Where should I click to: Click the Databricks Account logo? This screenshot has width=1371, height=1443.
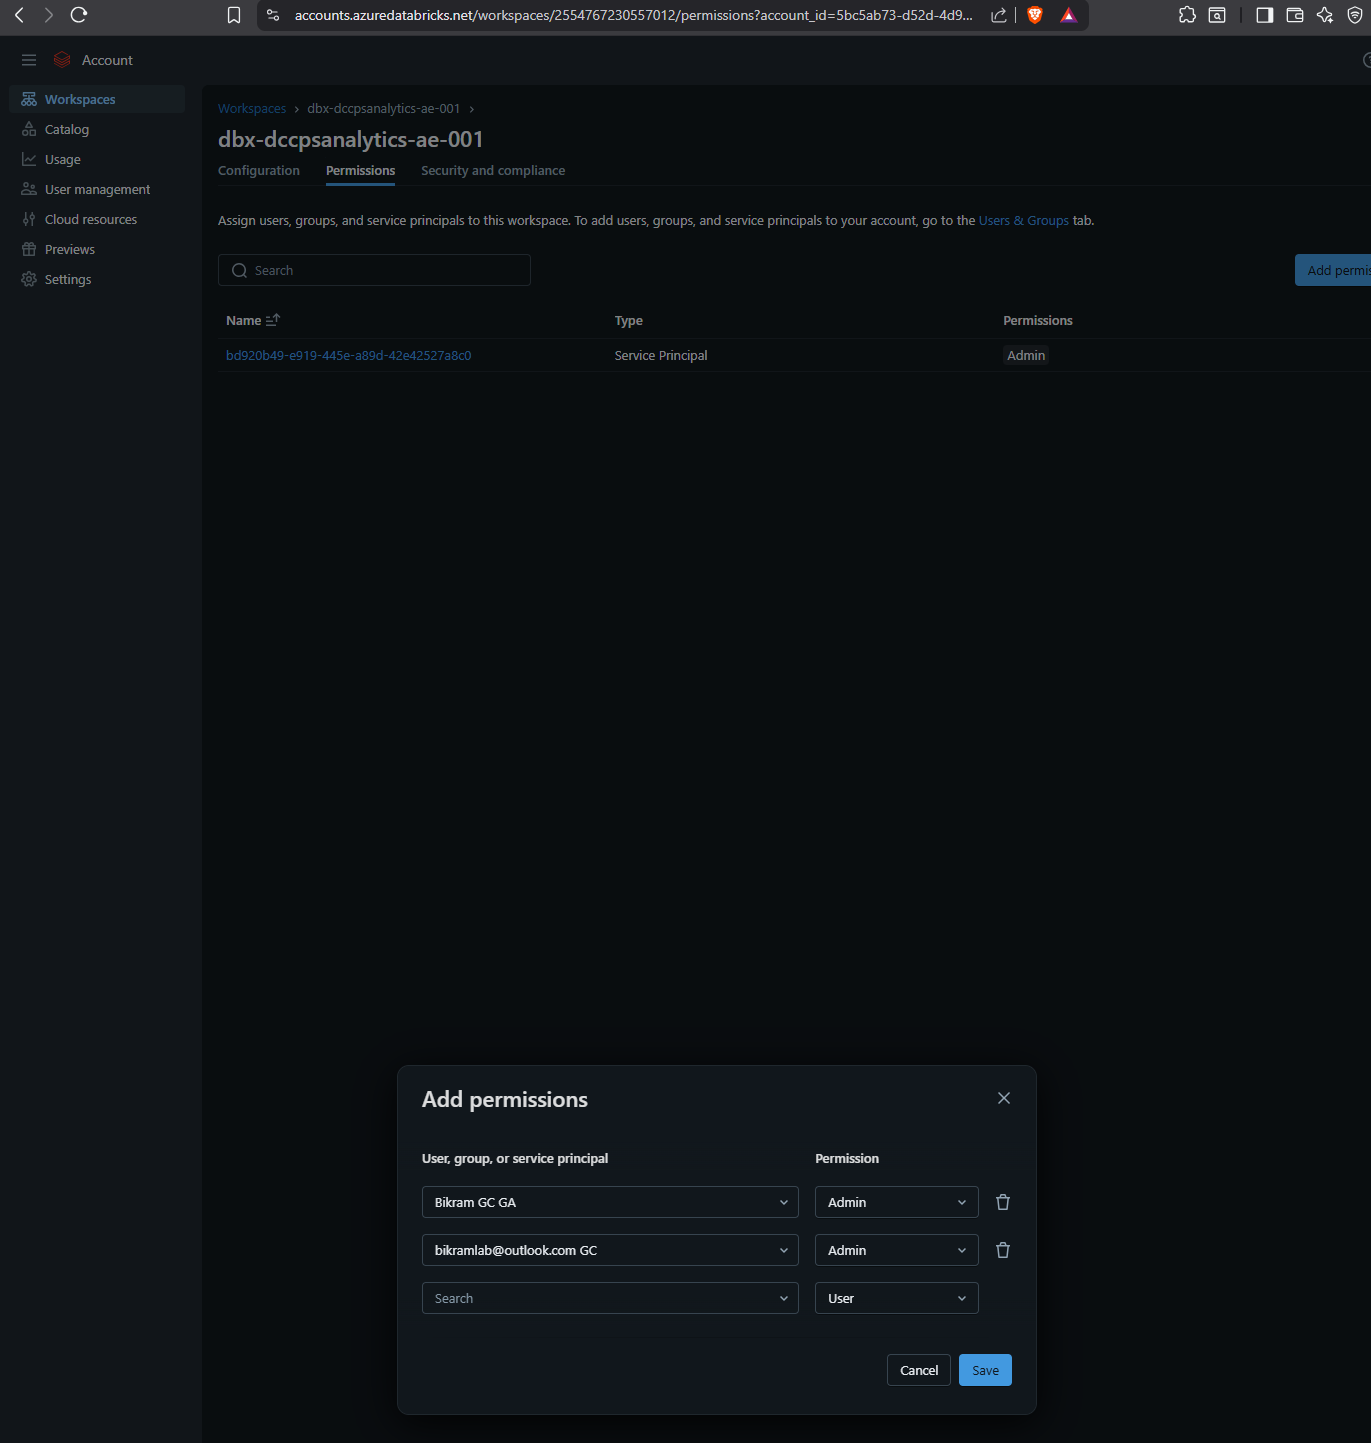click(62, 59)
